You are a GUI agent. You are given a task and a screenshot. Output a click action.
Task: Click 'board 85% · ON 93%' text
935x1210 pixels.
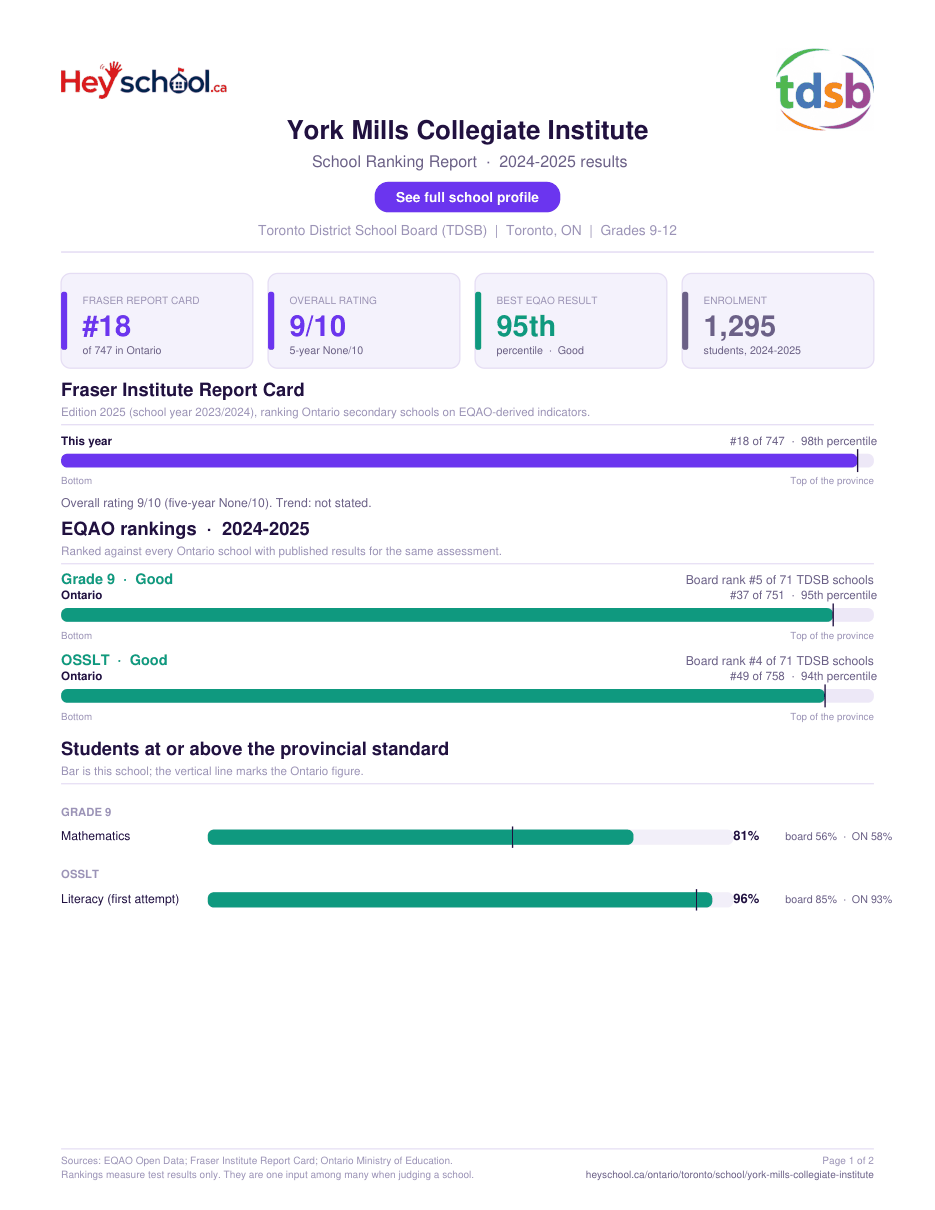[x=838, y=900]
